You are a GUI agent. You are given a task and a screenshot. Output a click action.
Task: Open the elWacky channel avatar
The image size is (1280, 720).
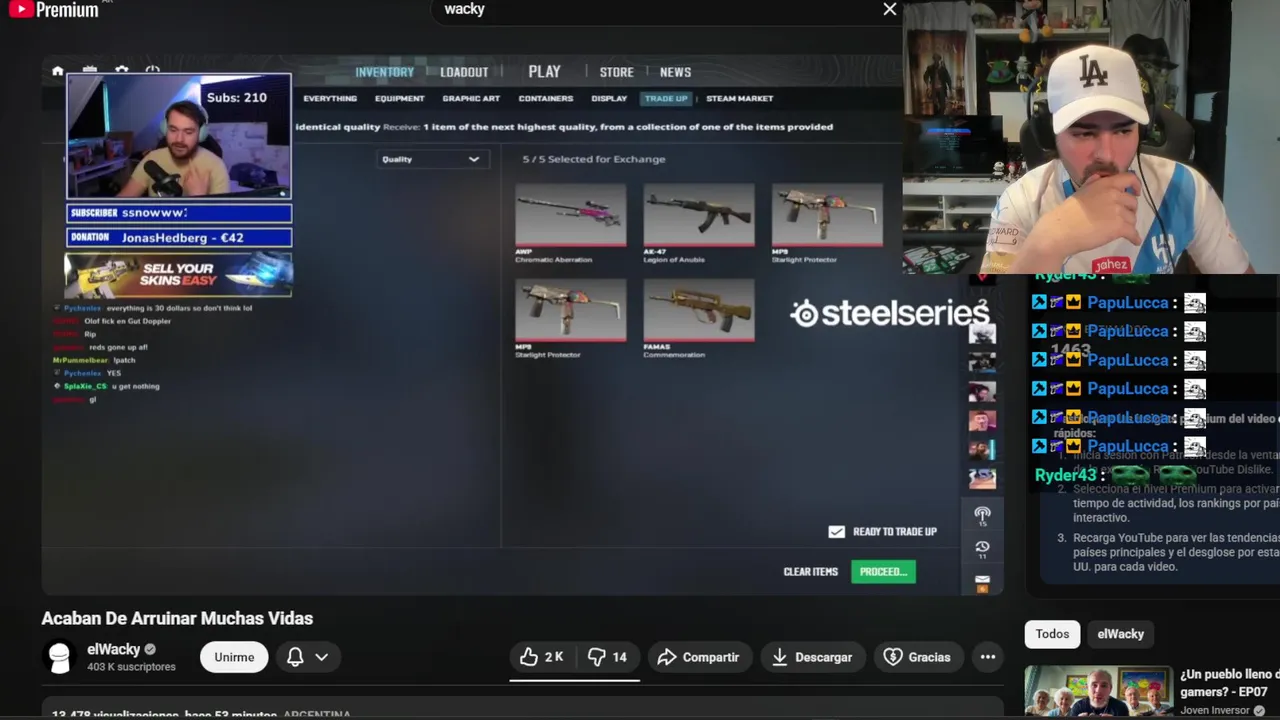tap(60, 657)
